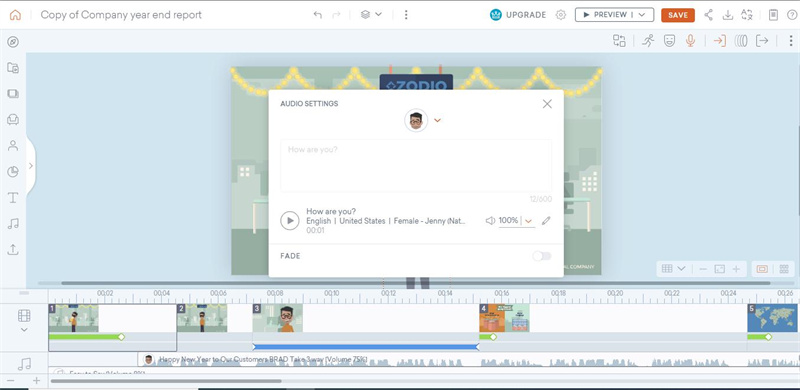Fit stage to screen icon

(x=719, y=269)
